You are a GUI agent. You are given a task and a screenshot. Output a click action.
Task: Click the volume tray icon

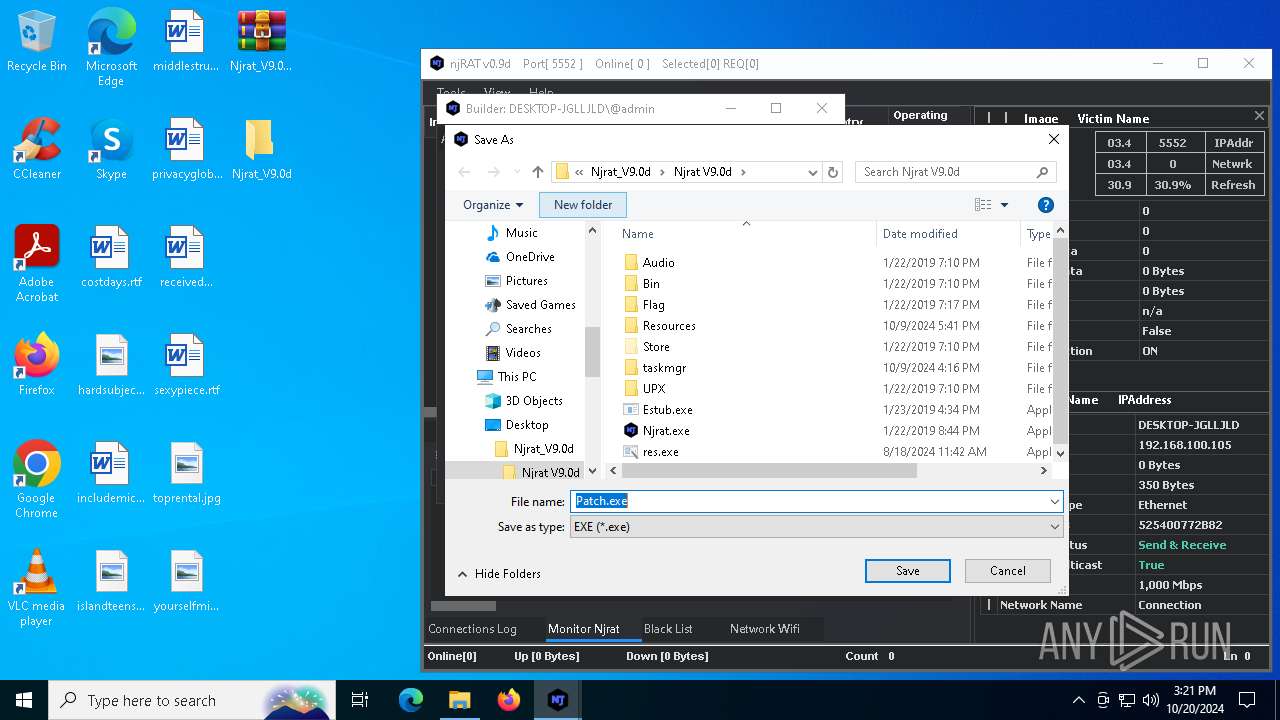point(1151,700)
